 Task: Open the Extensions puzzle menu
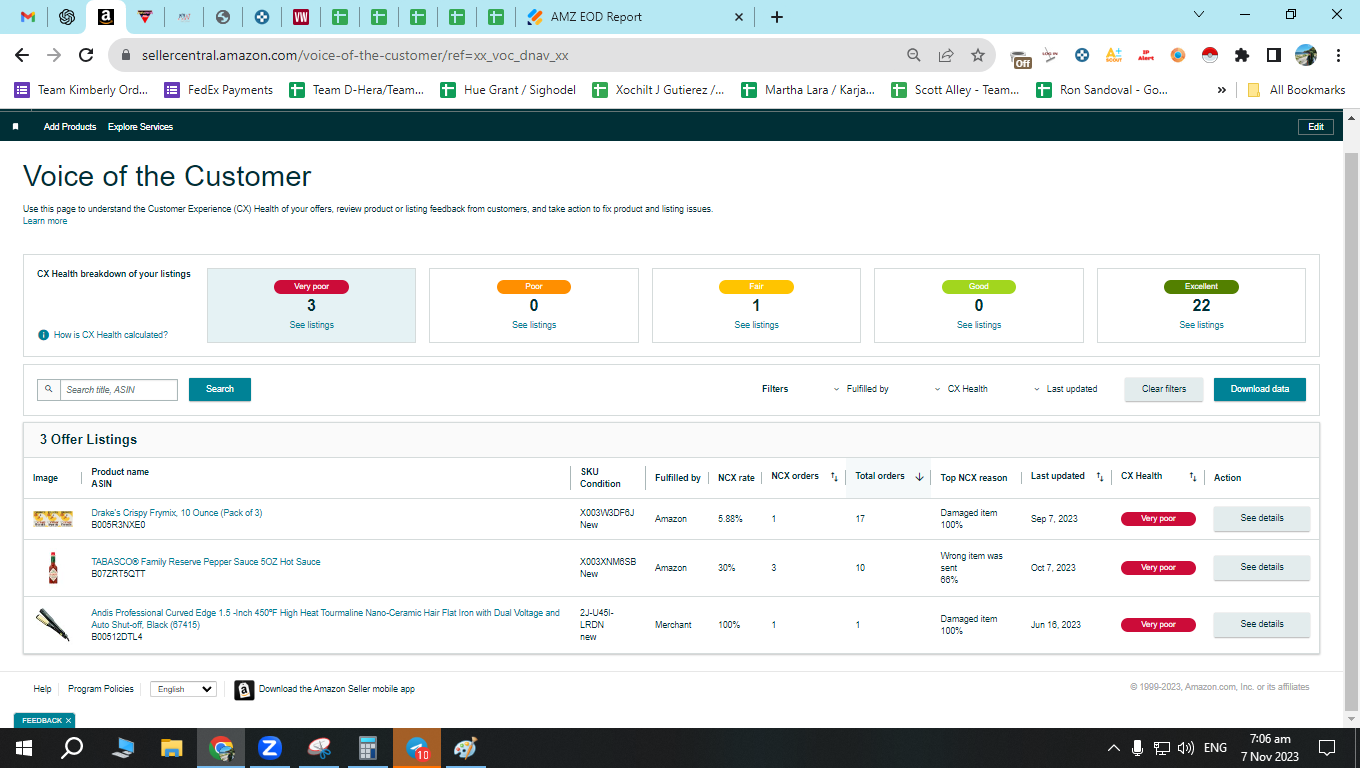coord(1242,55)
